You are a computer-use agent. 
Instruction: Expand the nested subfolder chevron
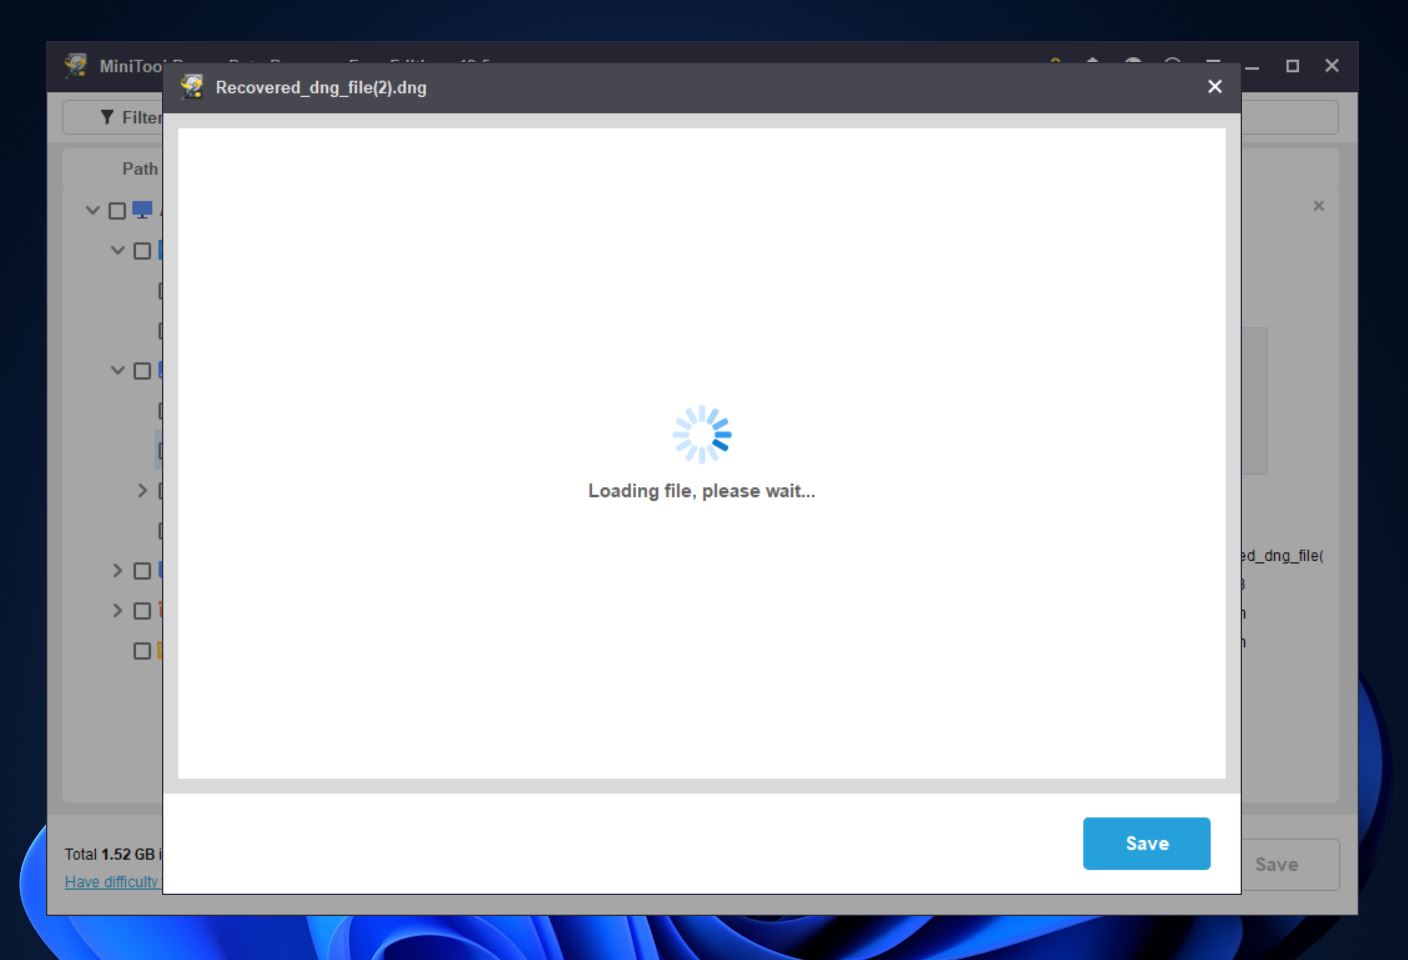click(141, 490)
